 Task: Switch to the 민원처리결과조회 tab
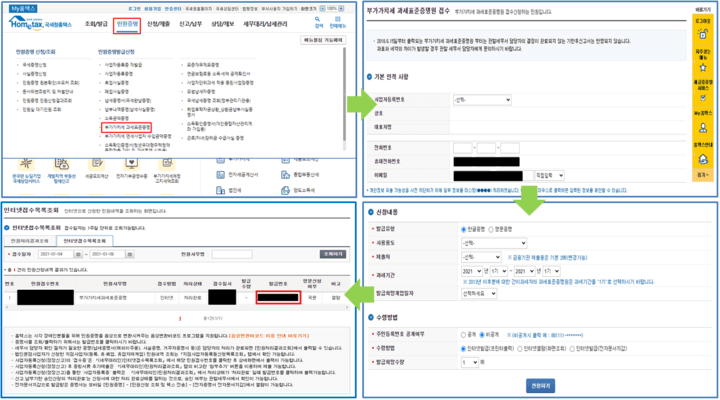point(30,241)
